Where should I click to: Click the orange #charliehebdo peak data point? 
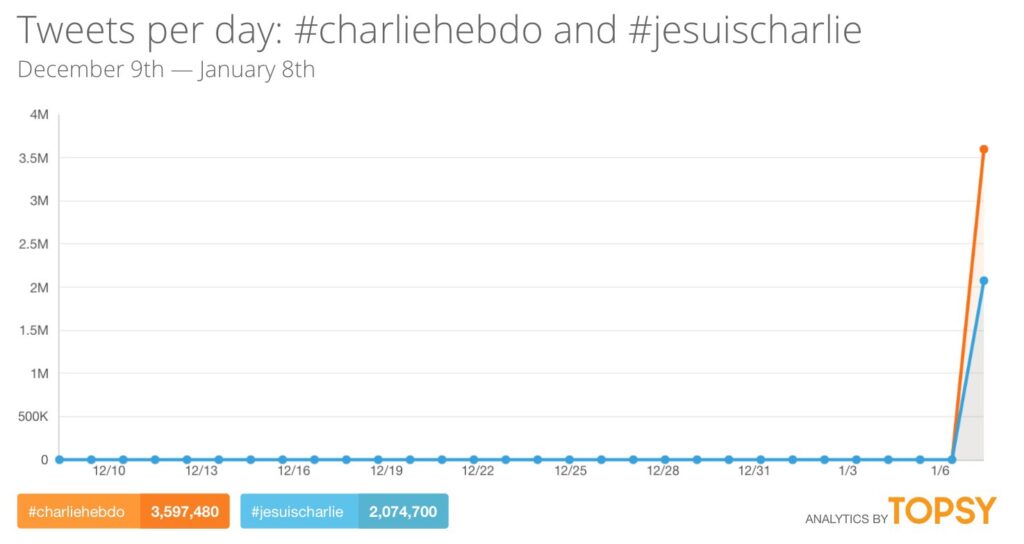(x=983, y=149)
